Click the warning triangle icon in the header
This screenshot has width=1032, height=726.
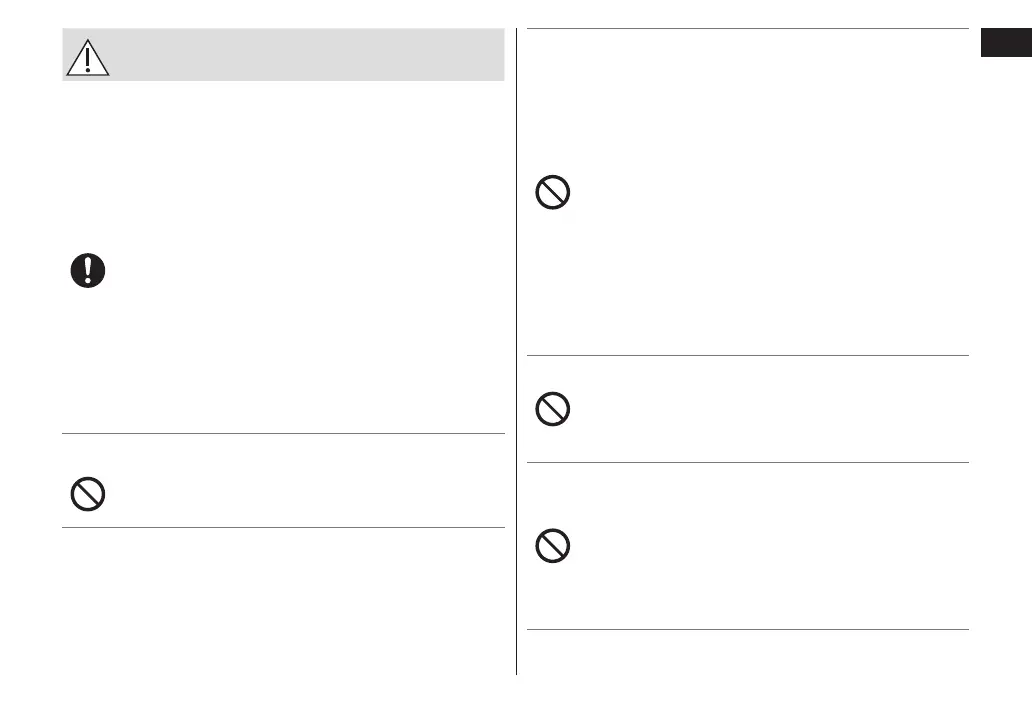pos(88,59)
